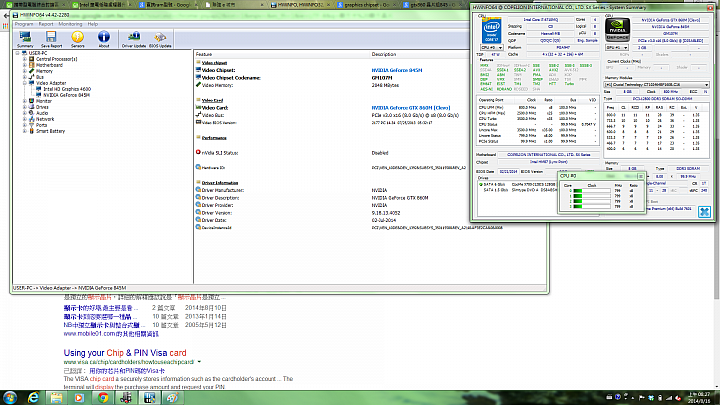Select the Motherboard tree node

pyautogui.click(x=49, y=65)
